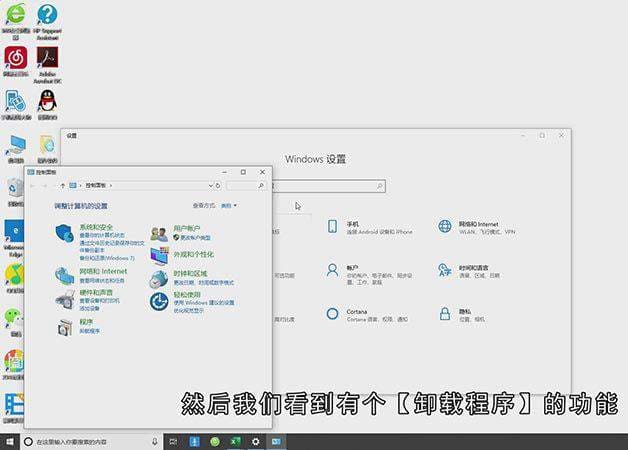Open Network and Internet icon in Control Panel
This screenshot has width=628, height=450.
(64, 276)
